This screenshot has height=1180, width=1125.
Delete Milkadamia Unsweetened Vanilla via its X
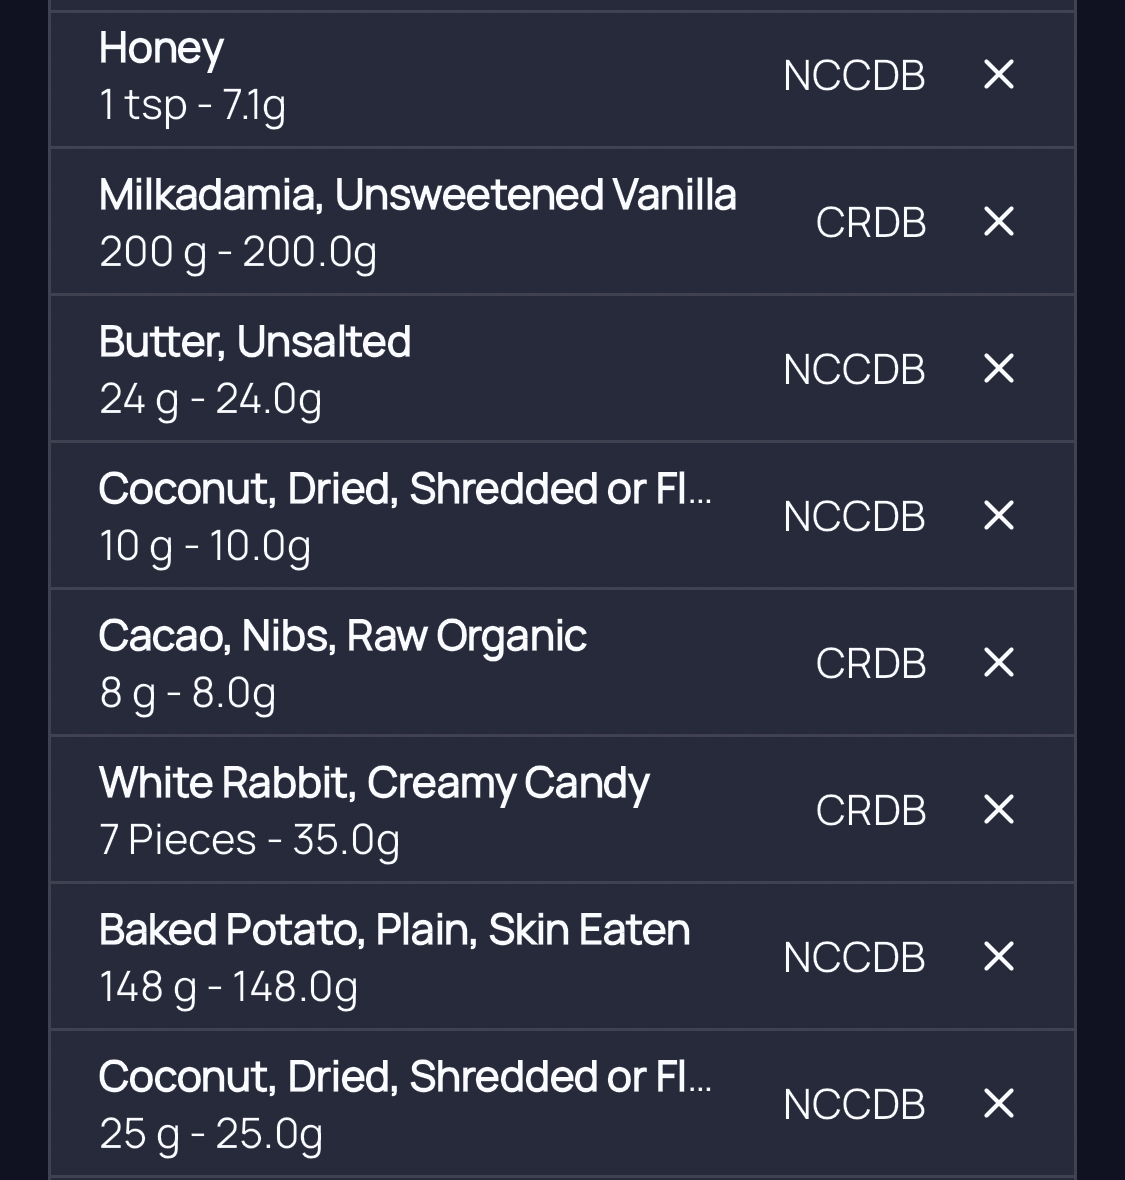[x=999, y=221]
